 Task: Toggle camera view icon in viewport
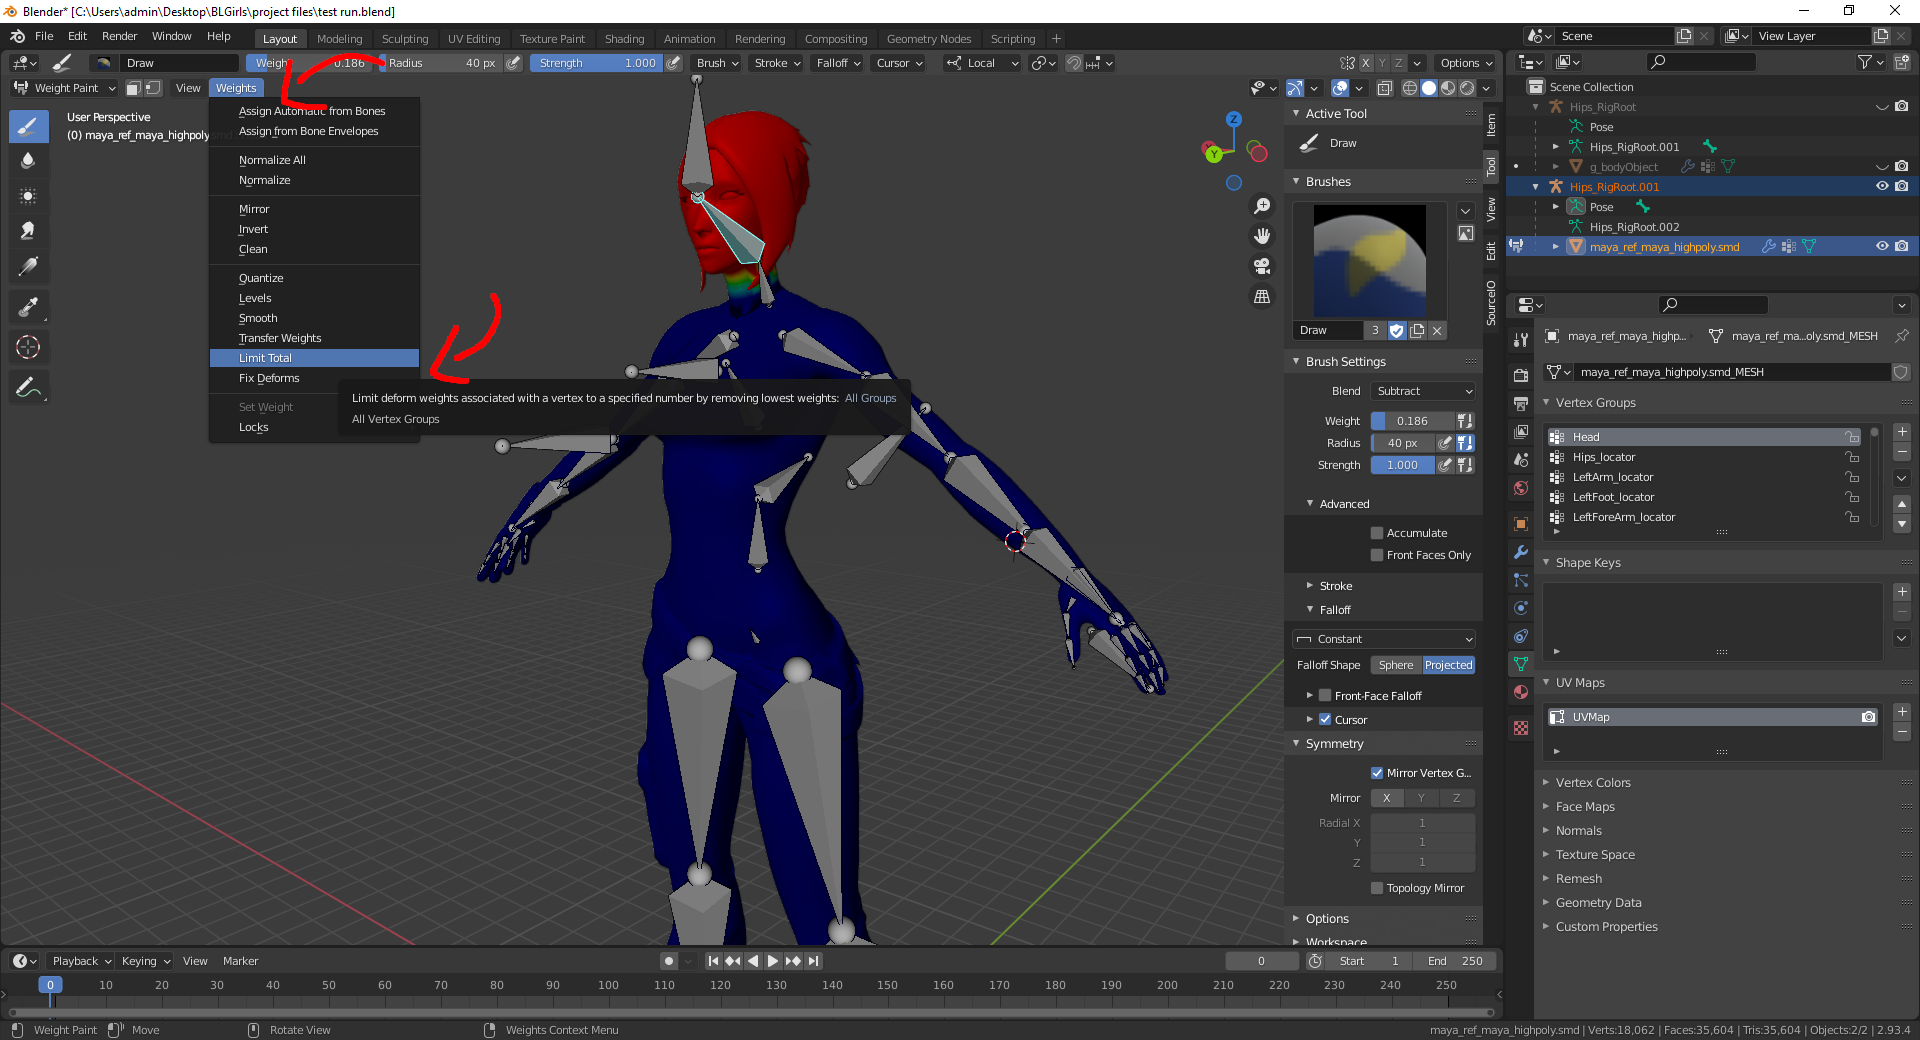pyautogui.click(x=1262, y=266)
